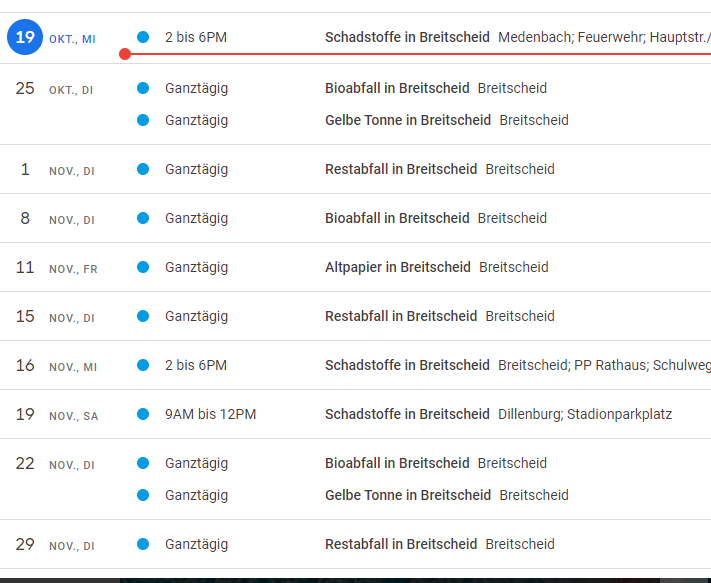Click the blue dot beside the Altpapier event
Image resolution: width=711 pixels, height=583 pixels.
coord(143,267)
